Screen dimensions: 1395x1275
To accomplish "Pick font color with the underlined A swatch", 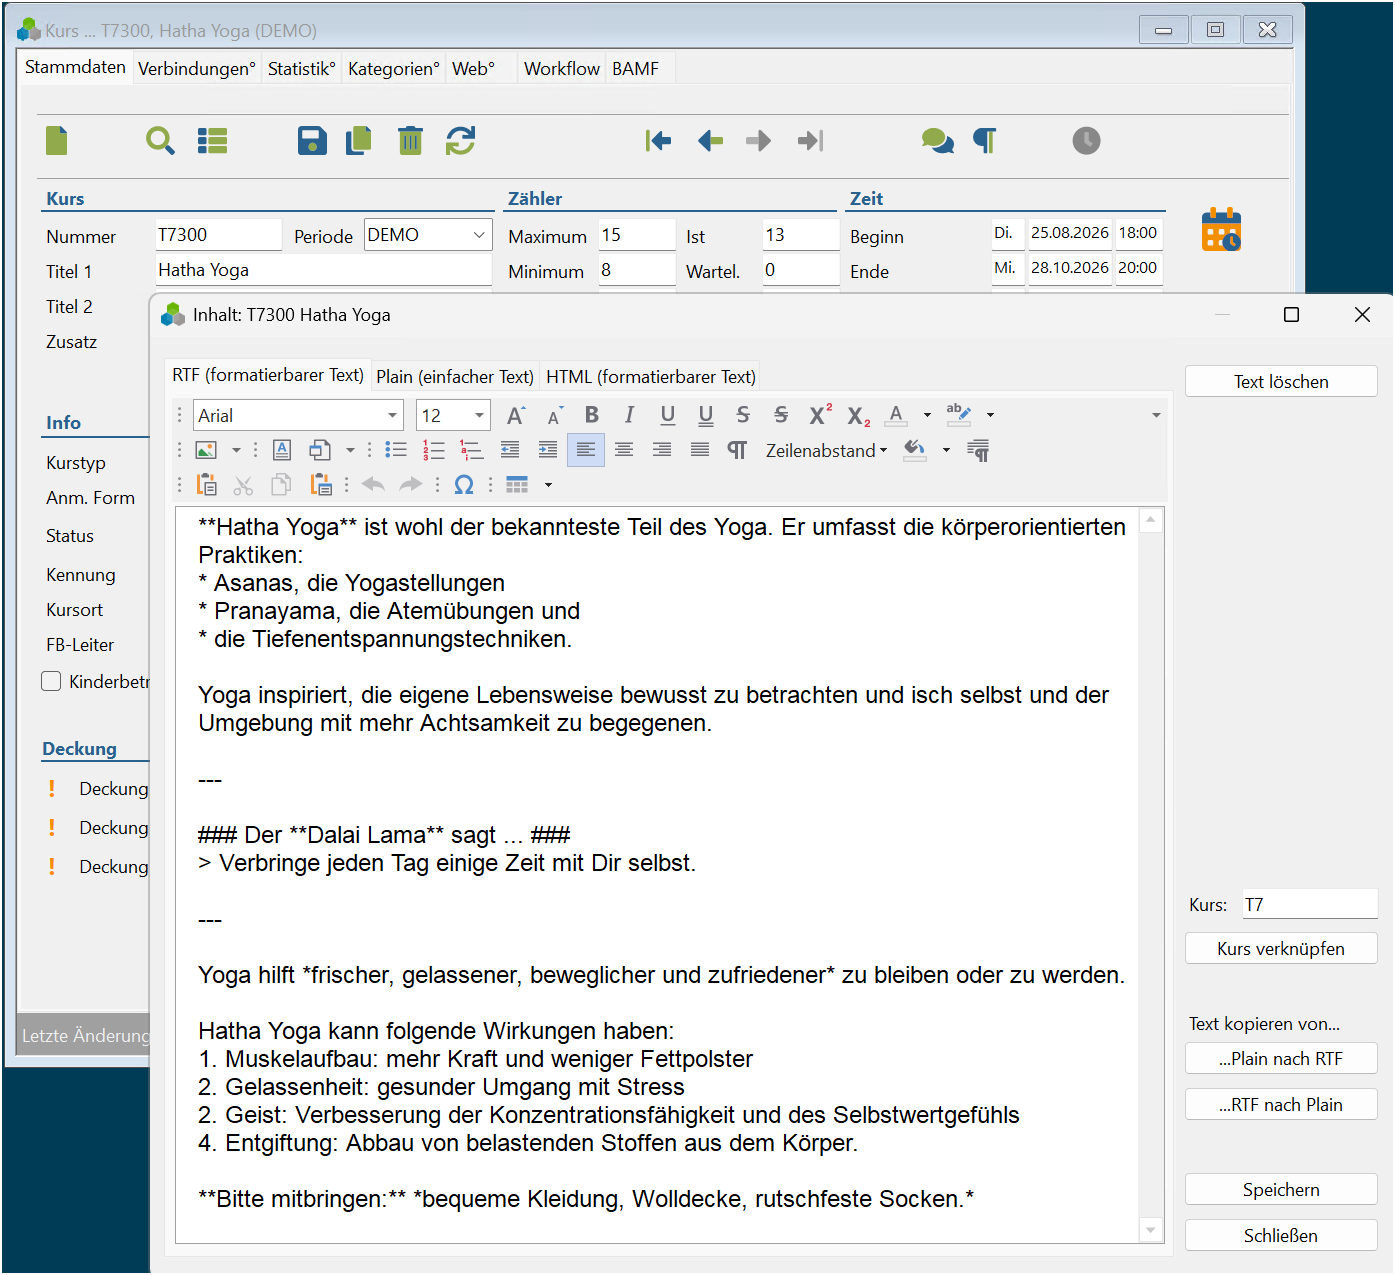I will [896, 415].
